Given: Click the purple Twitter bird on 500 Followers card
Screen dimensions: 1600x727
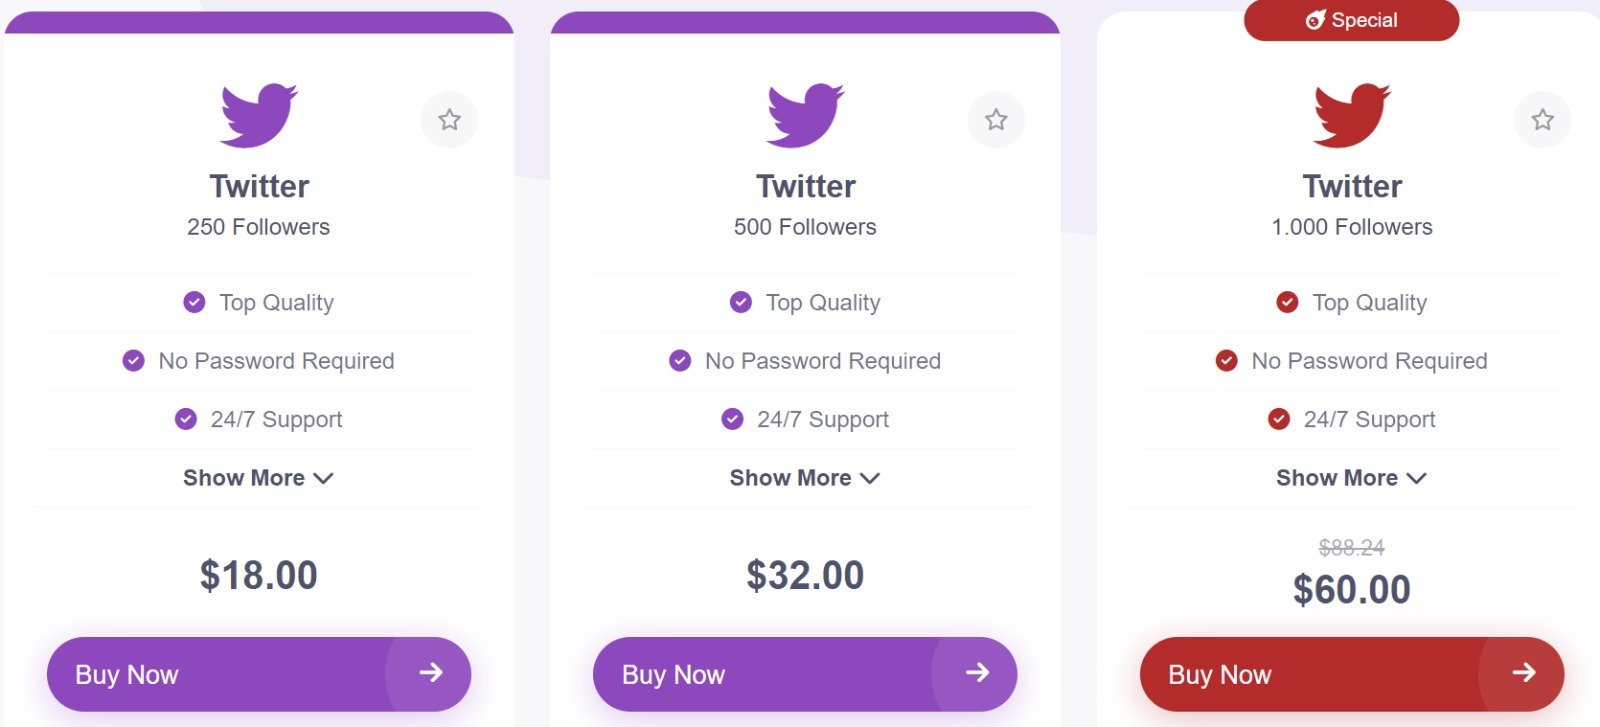Looking at the screenshot, I should tap(806, 115).
